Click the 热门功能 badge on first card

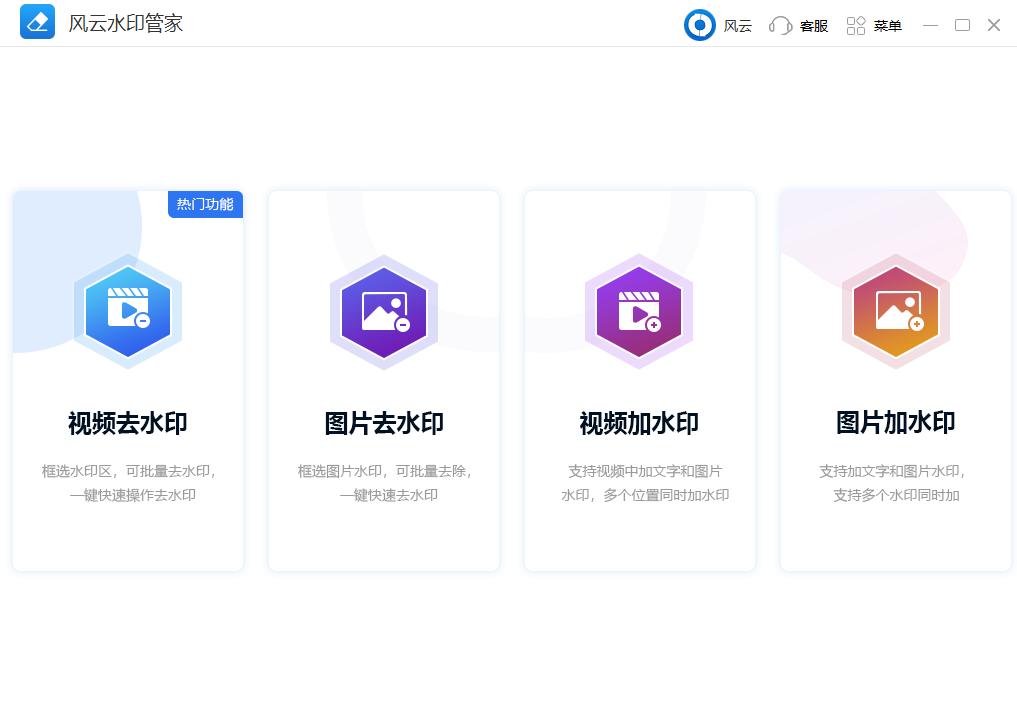(205, 204)
